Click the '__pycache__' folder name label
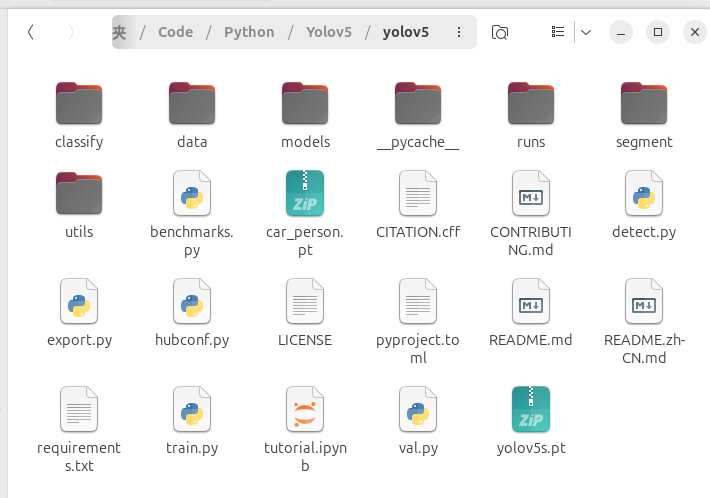Viewport: 710px width, 498px height. click(418, 143)
